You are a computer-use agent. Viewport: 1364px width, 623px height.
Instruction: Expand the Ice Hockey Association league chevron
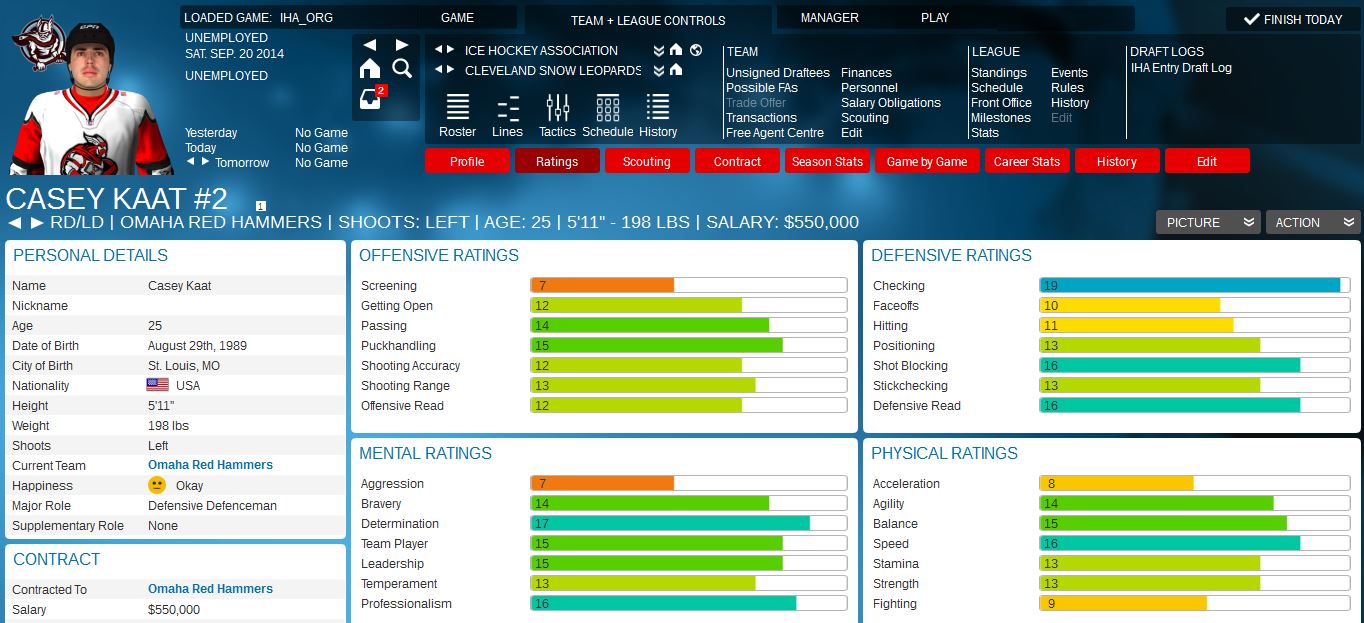pyautogui.click(x=658, y=50)
